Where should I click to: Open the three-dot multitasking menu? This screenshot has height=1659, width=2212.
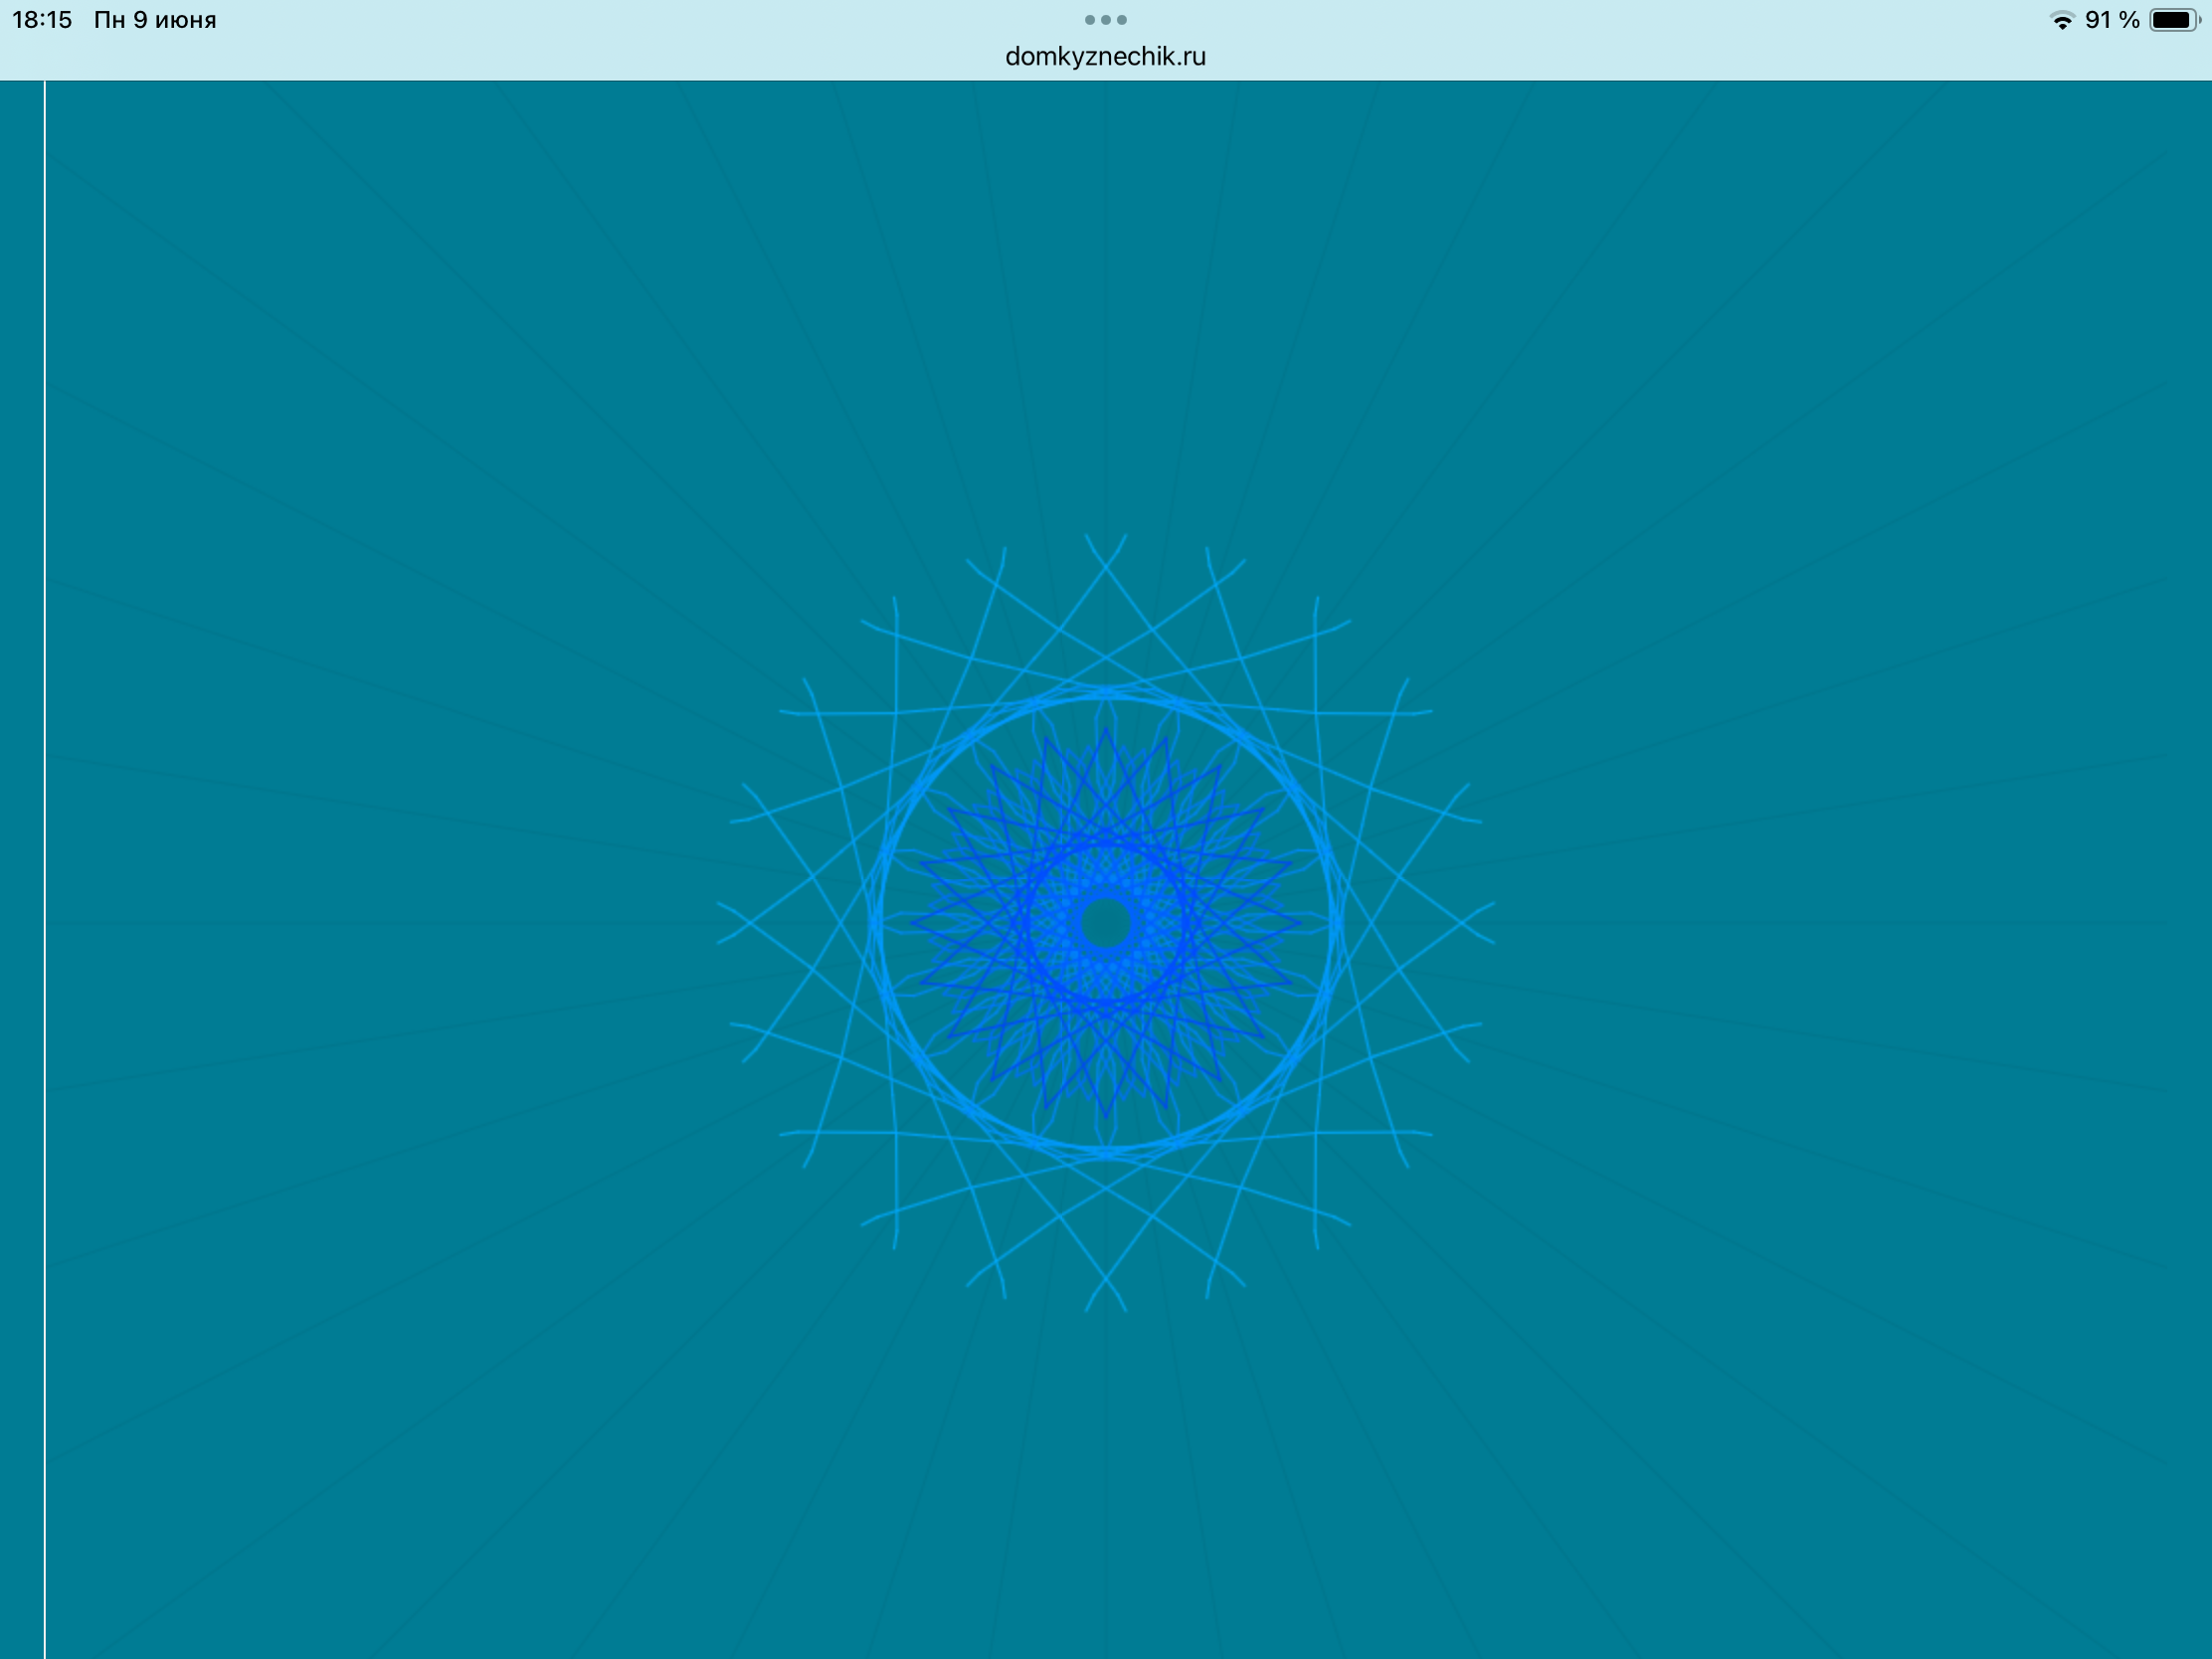tap(1105, 20)
